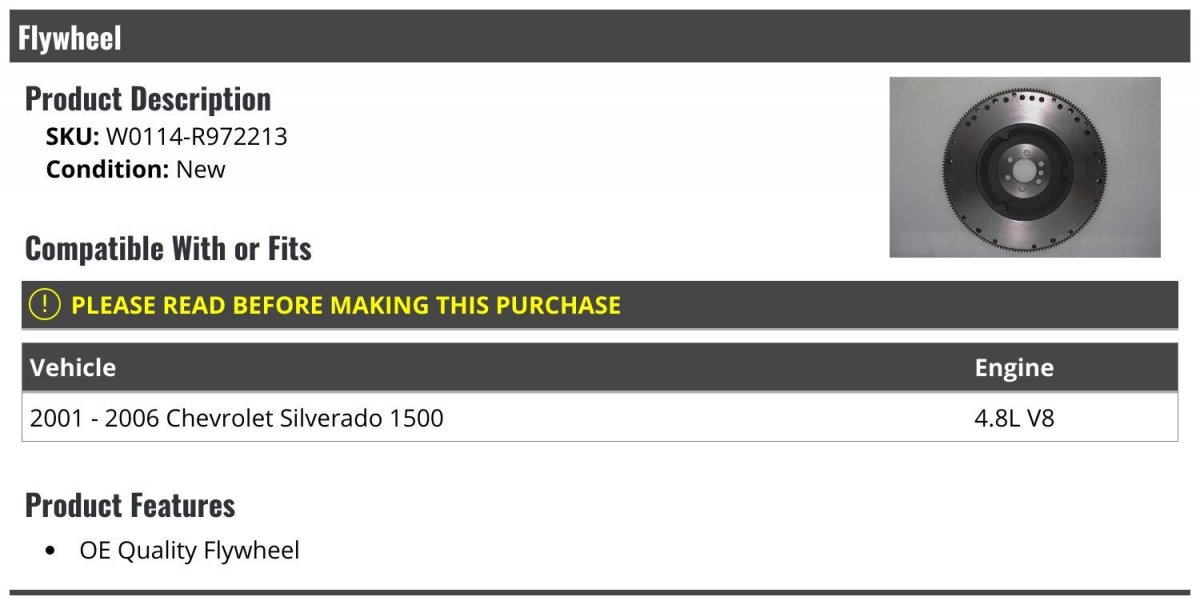This screenshot has width=1200, height=605.
Task: Select the SKU number W0114-R972213
Action: click(196, 136)
